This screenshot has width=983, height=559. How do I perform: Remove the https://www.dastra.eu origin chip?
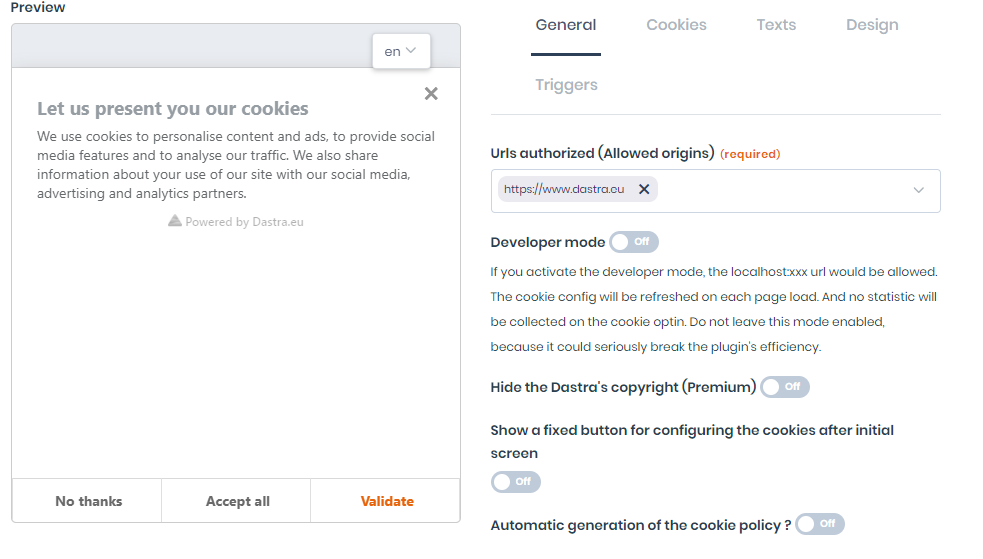(644, 189)
